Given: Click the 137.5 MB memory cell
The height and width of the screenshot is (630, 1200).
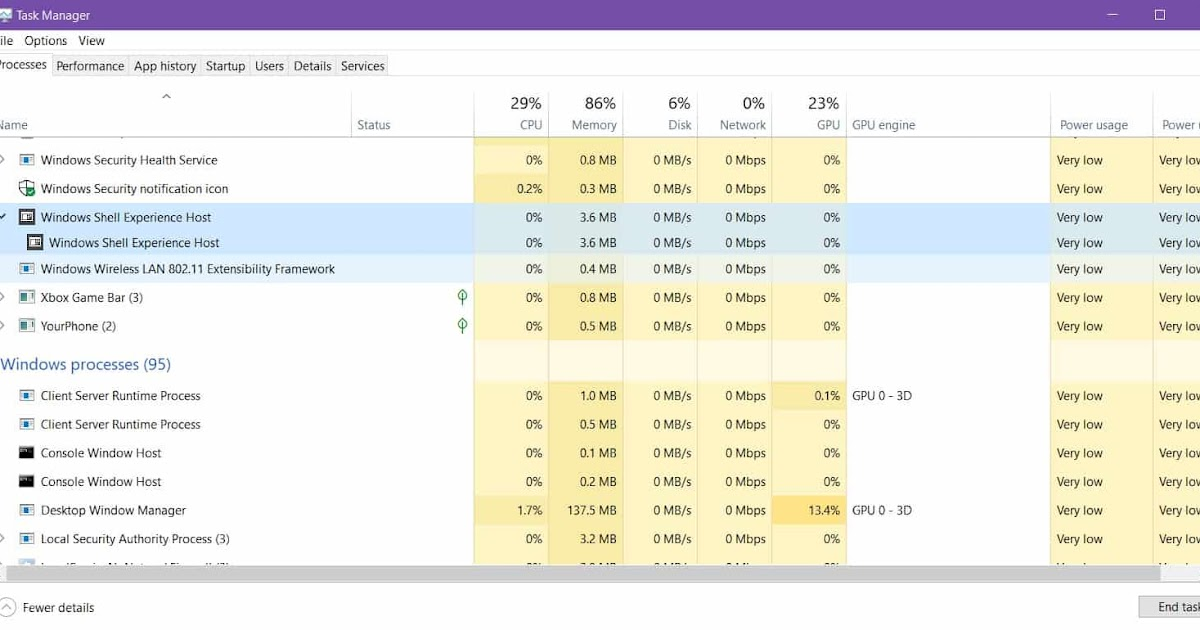Looking at the screenshot, I should 586,510.
